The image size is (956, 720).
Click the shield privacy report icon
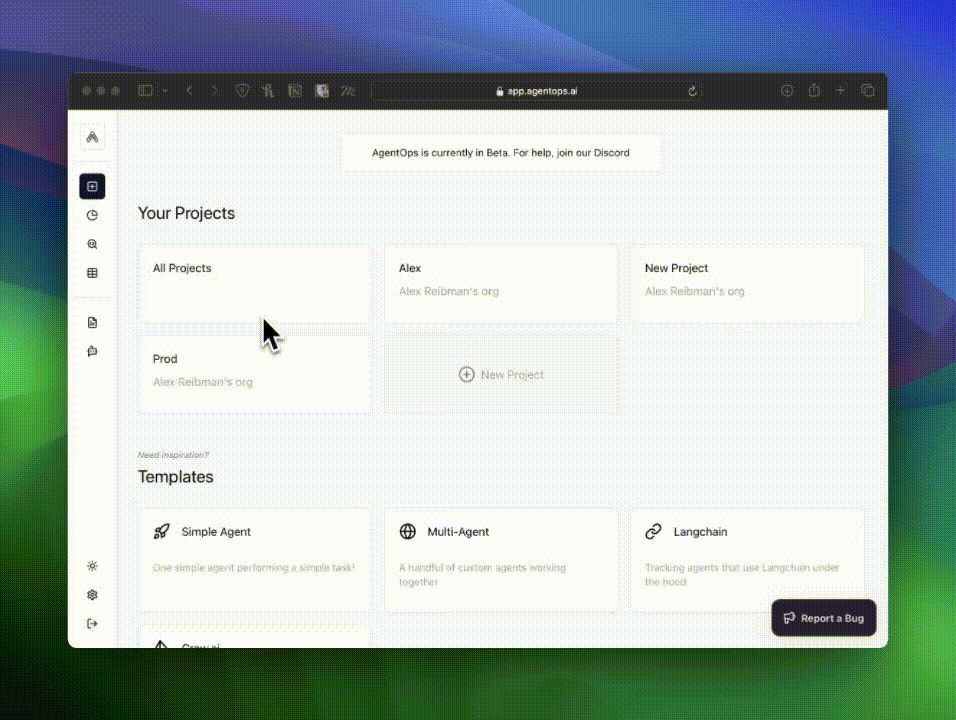pos(242,91)
